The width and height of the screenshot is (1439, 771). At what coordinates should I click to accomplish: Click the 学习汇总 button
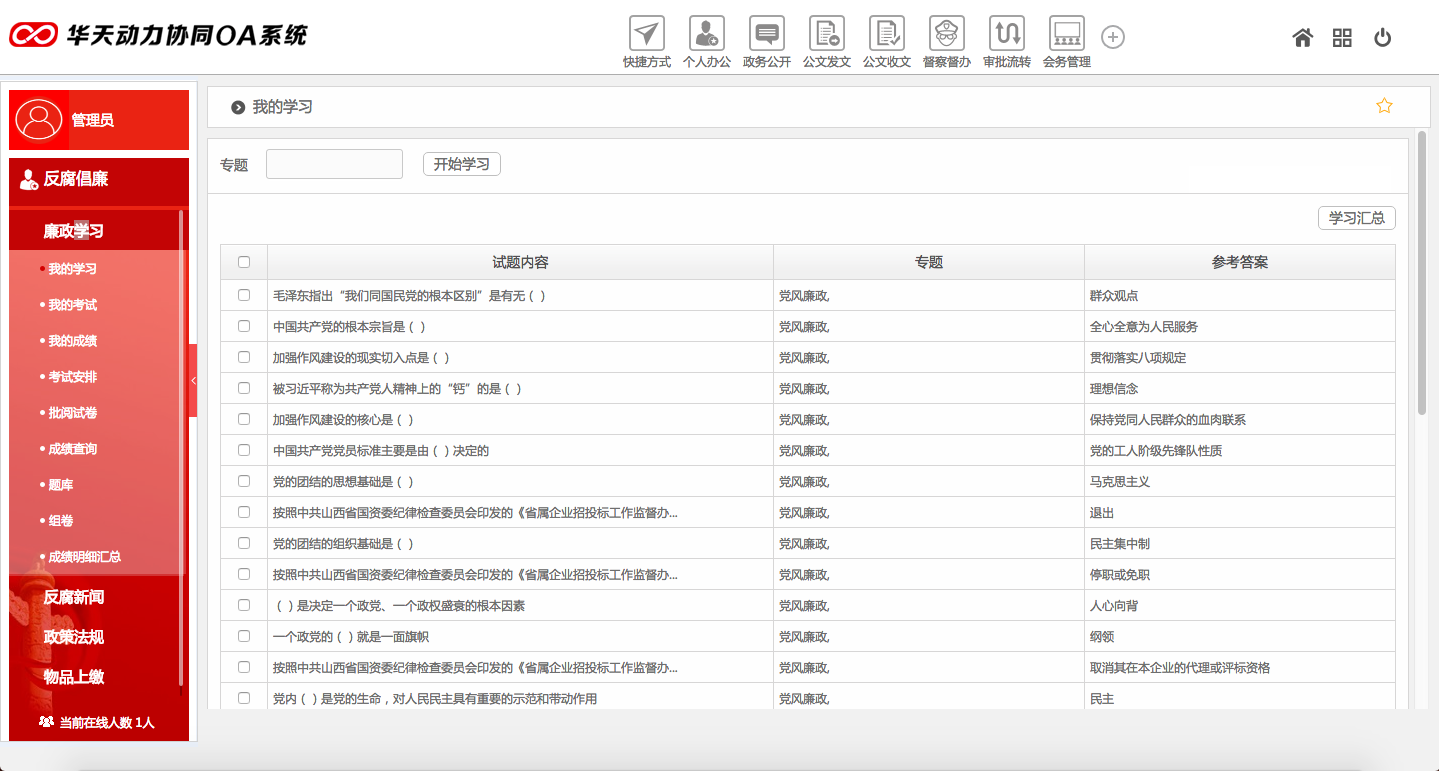coord(1356,217)
